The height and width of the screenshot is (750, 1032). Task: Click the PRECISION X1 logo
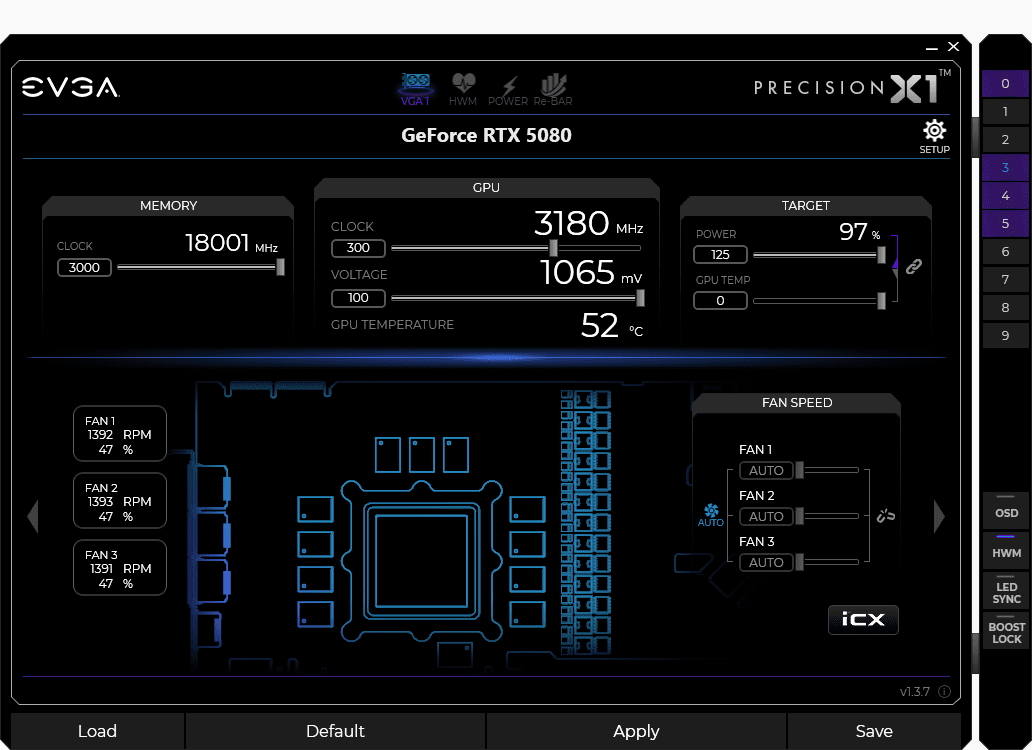852,88
